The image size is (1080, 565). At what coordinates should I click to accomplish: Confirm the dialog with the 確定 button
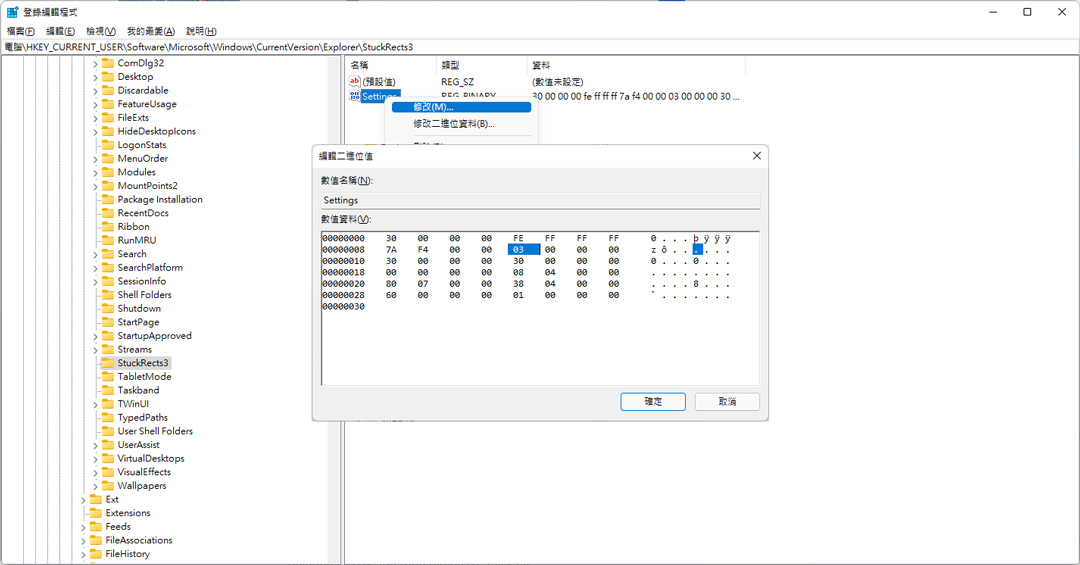click(x=653, y=402)
